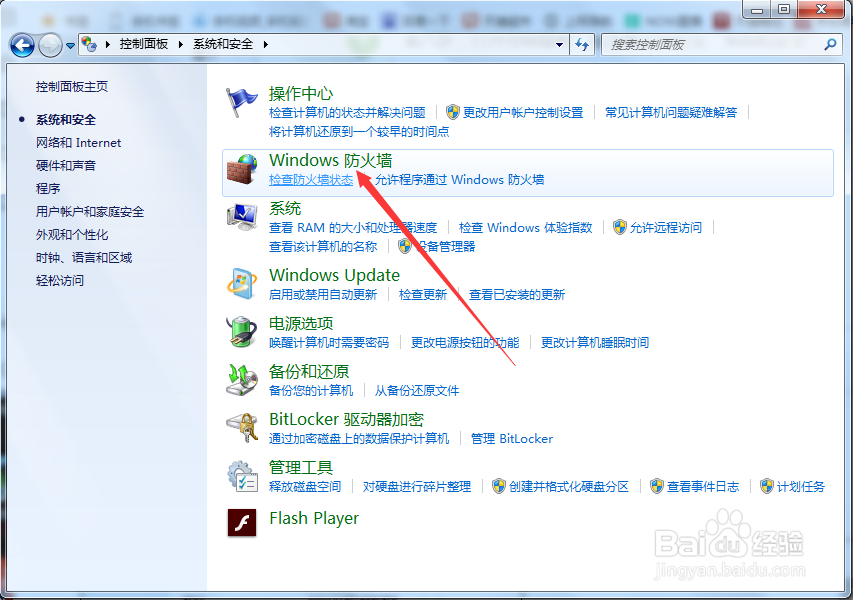Open the Flash Player icon

(x=242, y=522)
